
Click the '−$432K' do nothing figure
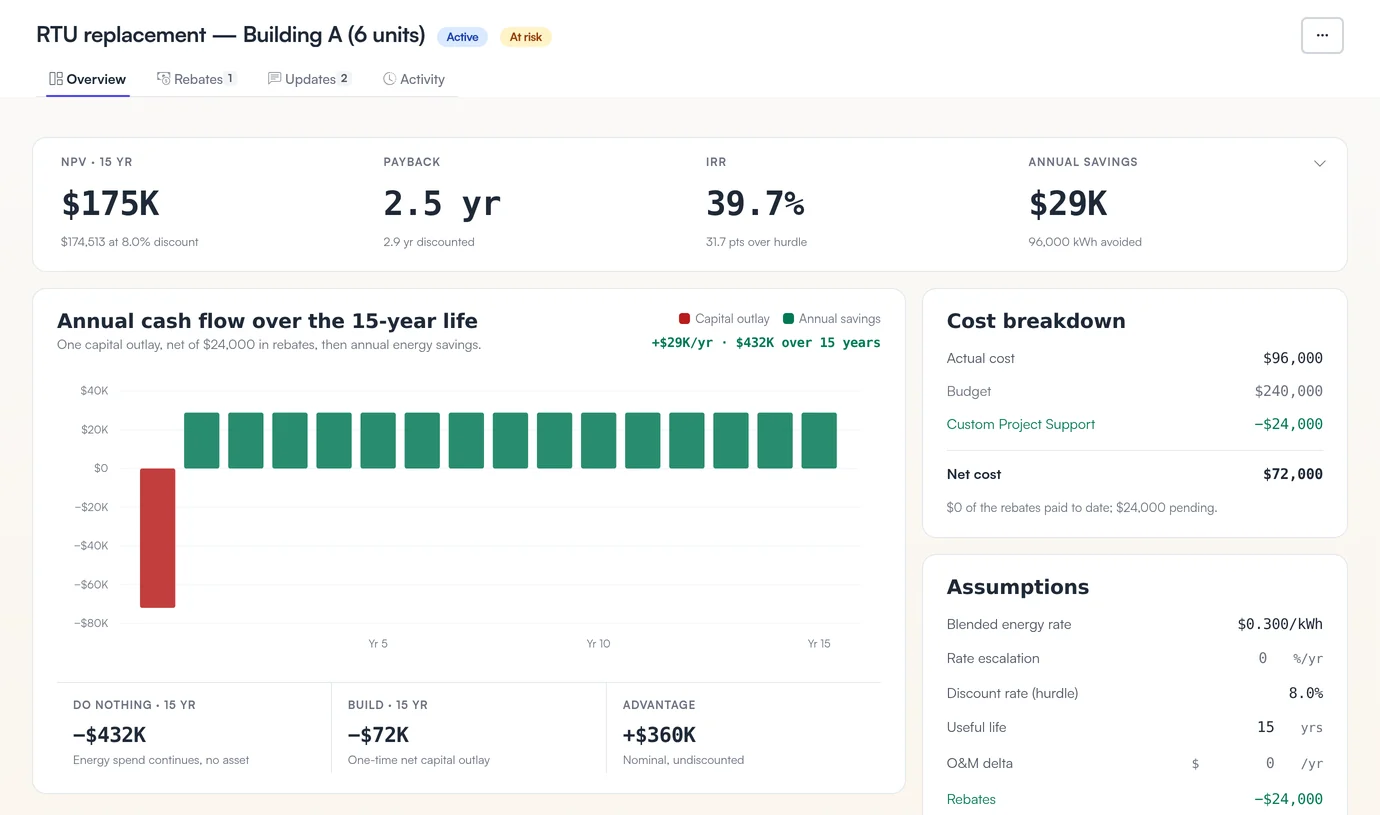pyautogui.click(x=110, y=735)
